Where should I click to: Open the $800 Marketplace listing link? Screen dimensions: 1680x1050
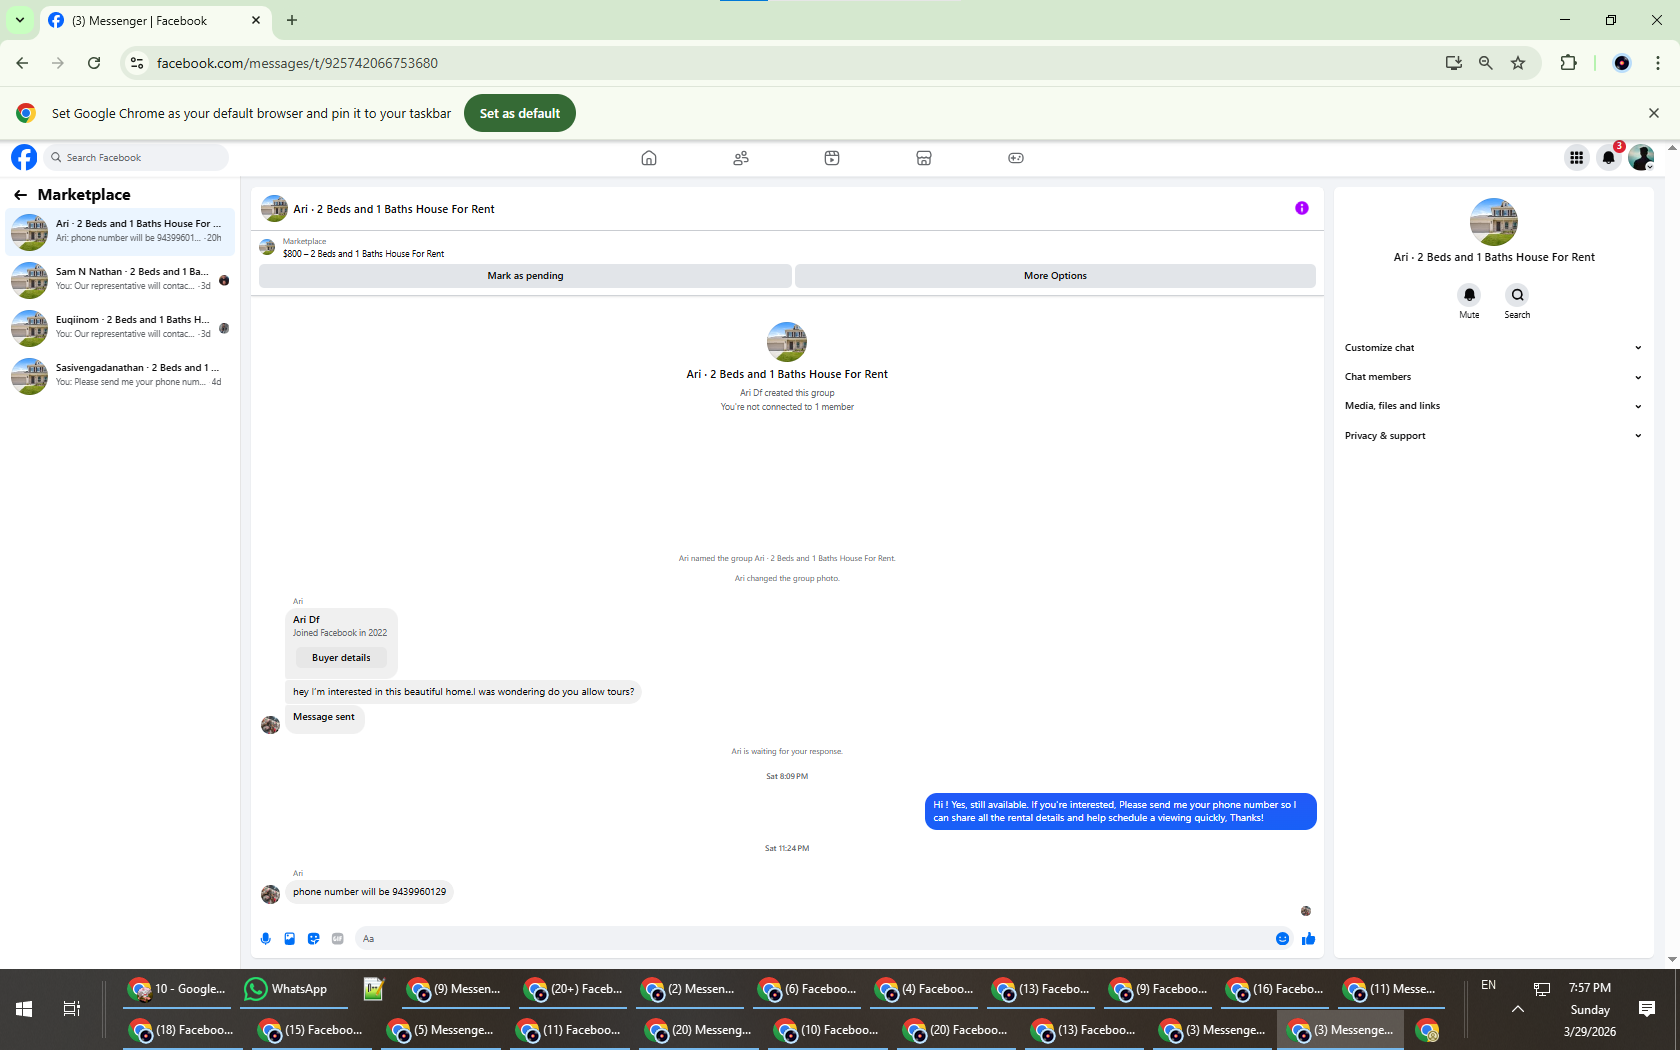(363, 254)
